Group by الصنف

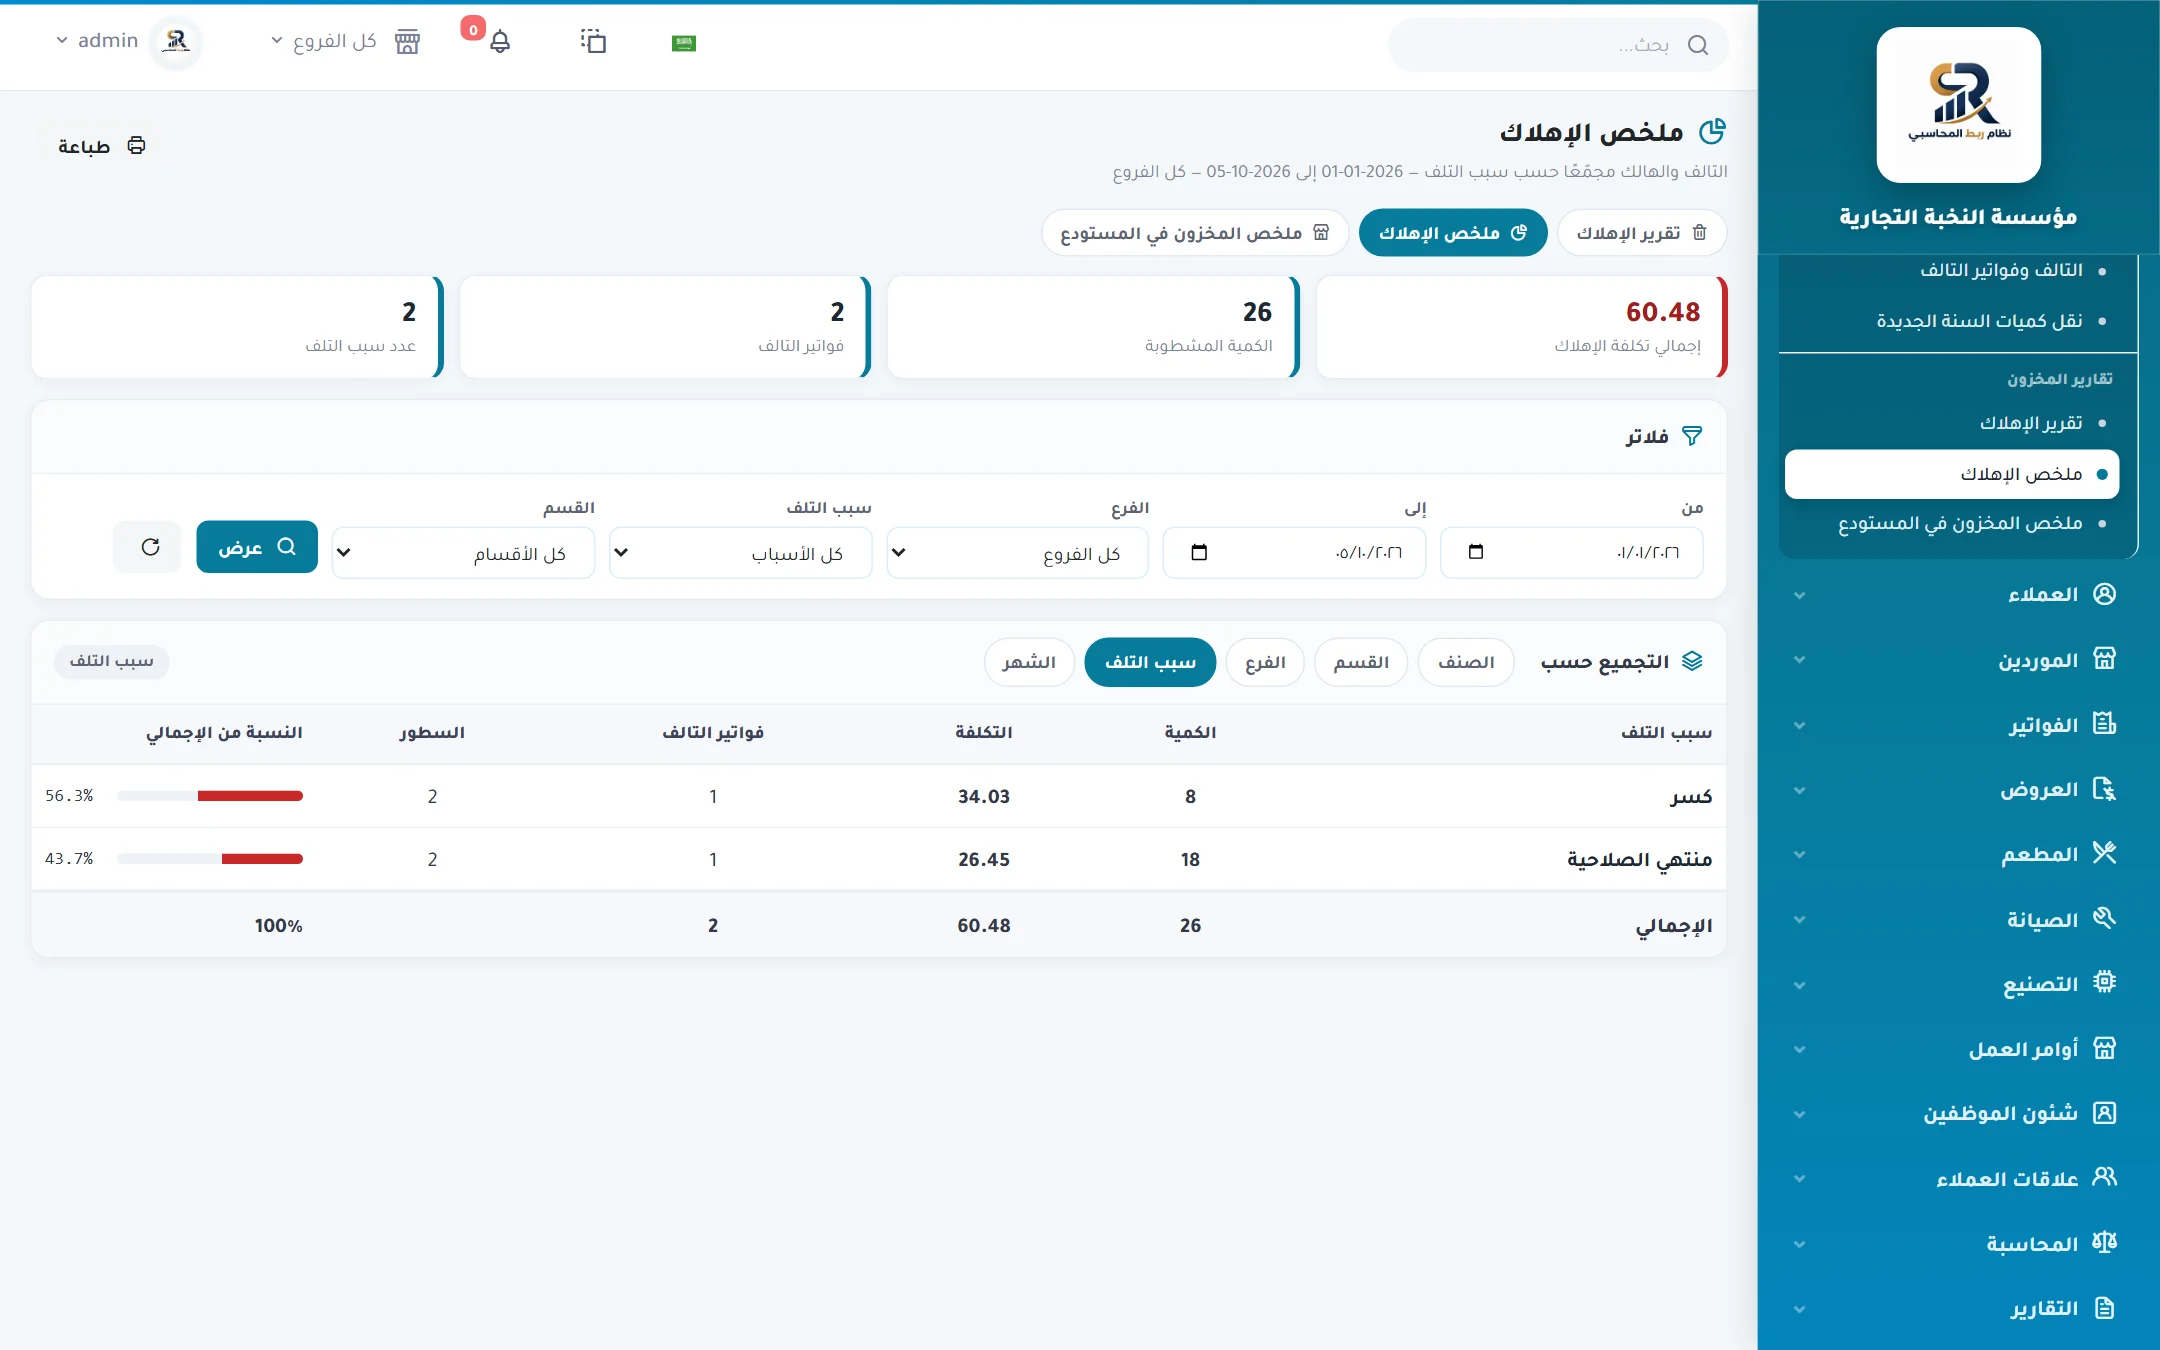click(1466, 662)
